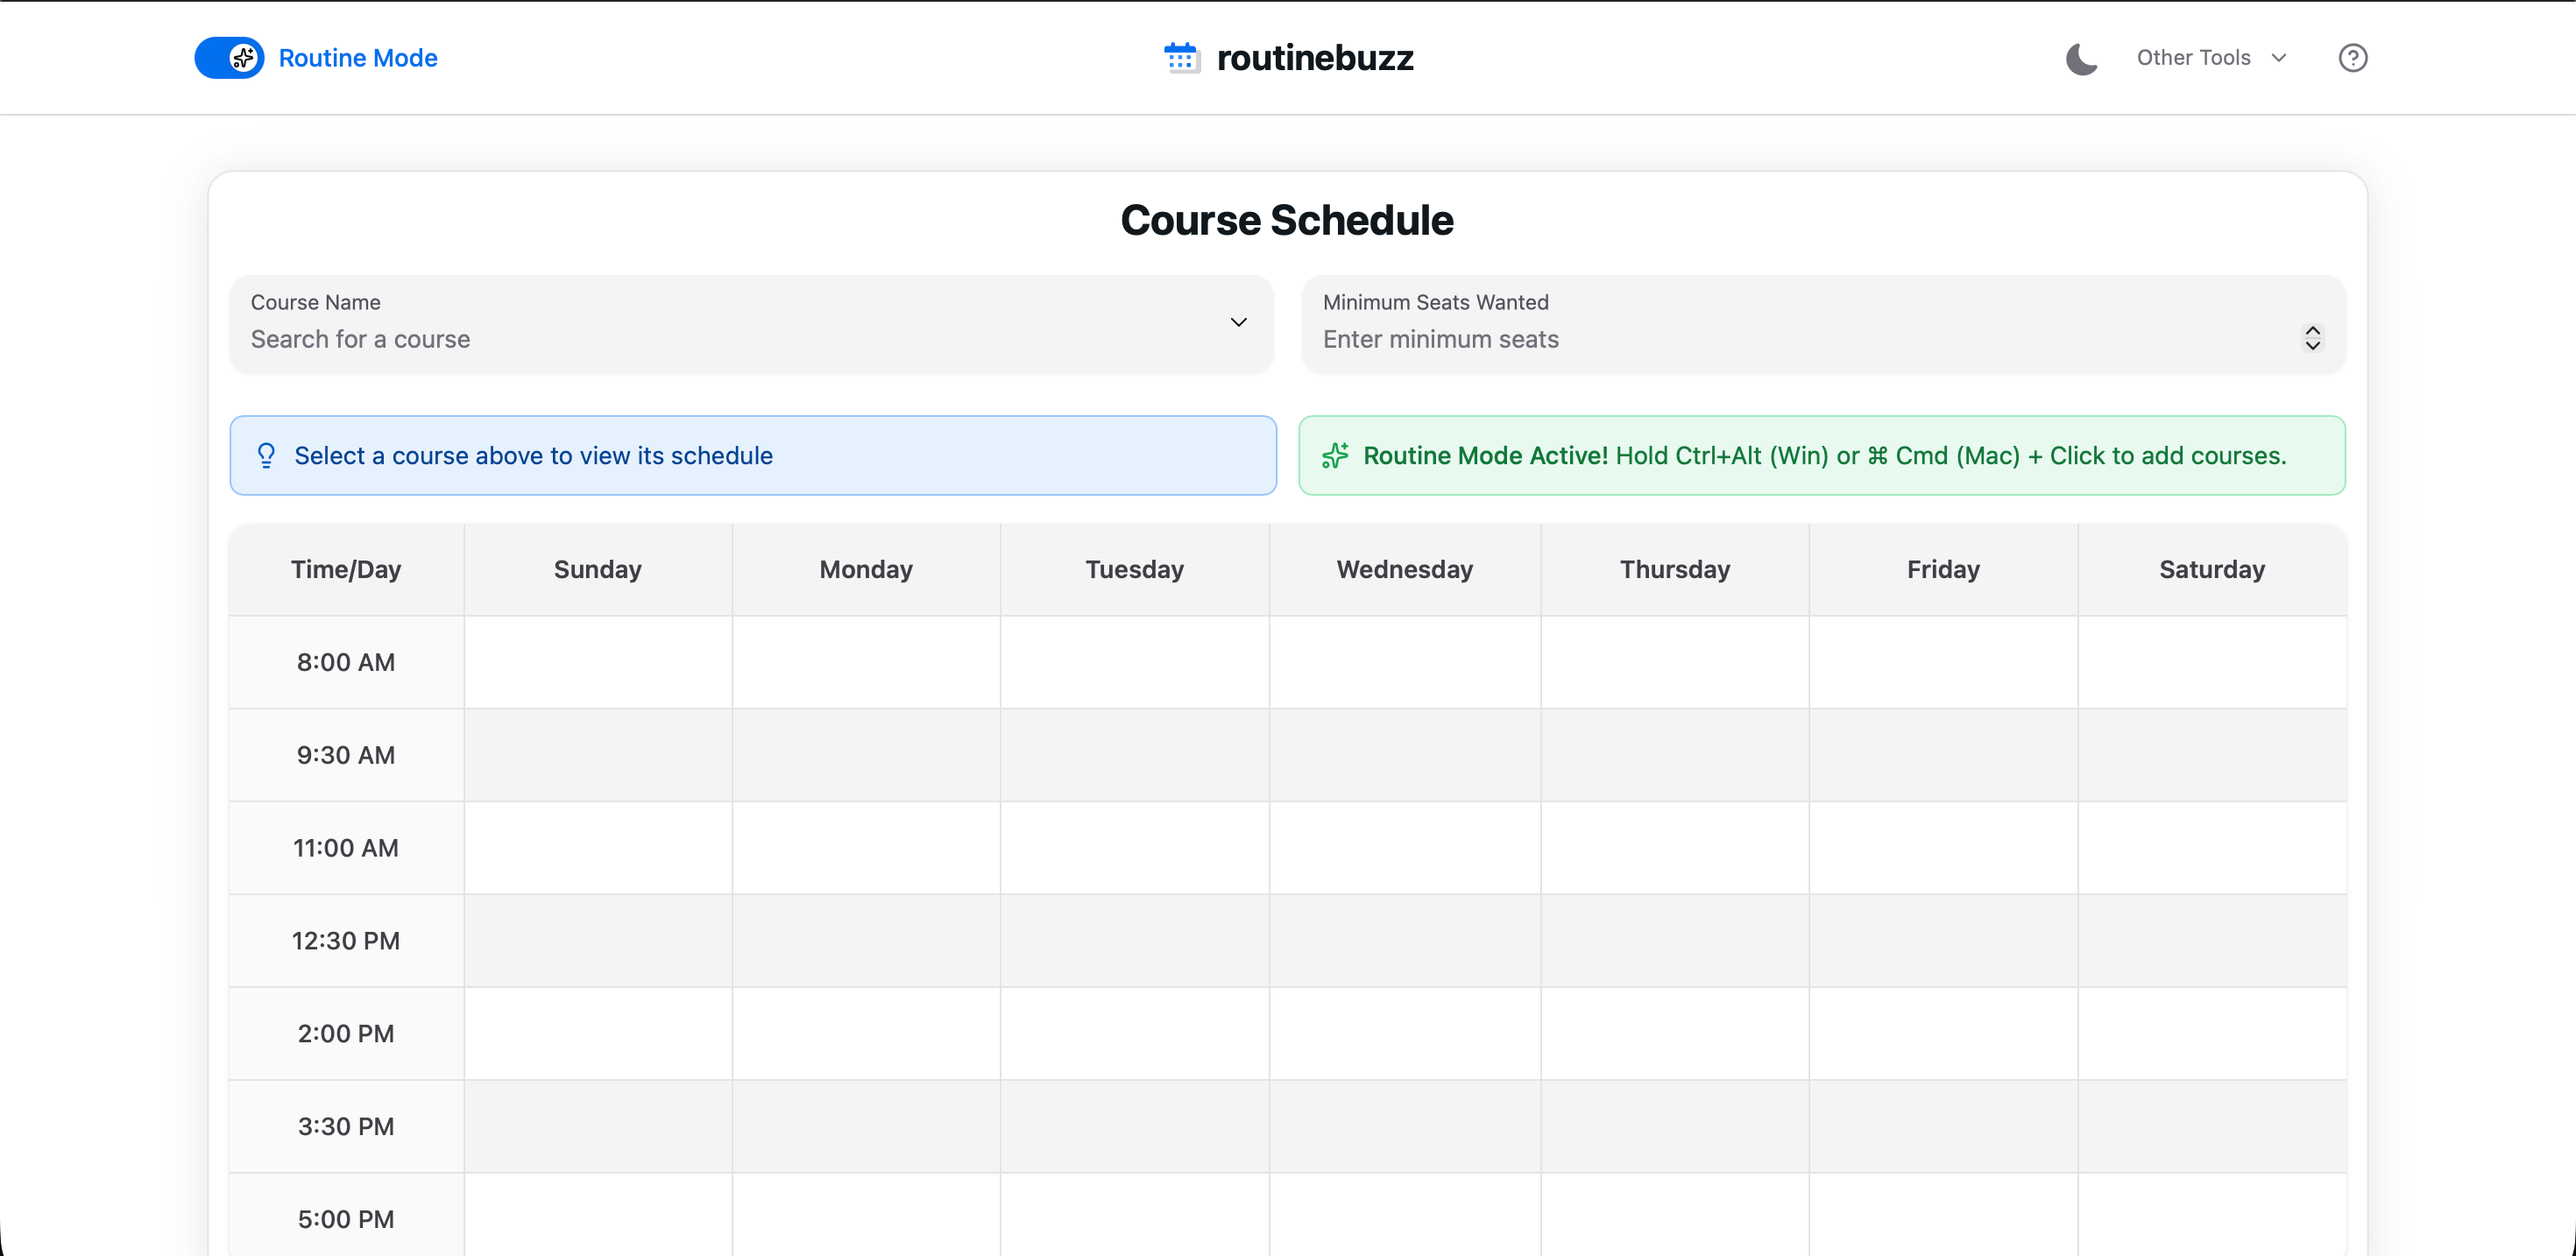Screen dimensions: 2576x1256
Task: Toggle the Routine Mode switch off
Action: tap(229, 58)
